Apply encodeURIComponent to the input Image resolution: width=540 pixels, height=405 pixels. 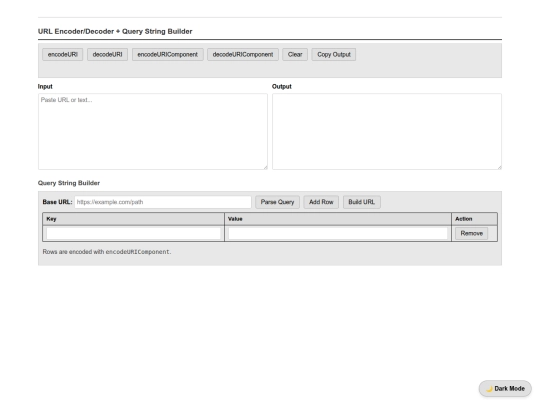(168, 54)
